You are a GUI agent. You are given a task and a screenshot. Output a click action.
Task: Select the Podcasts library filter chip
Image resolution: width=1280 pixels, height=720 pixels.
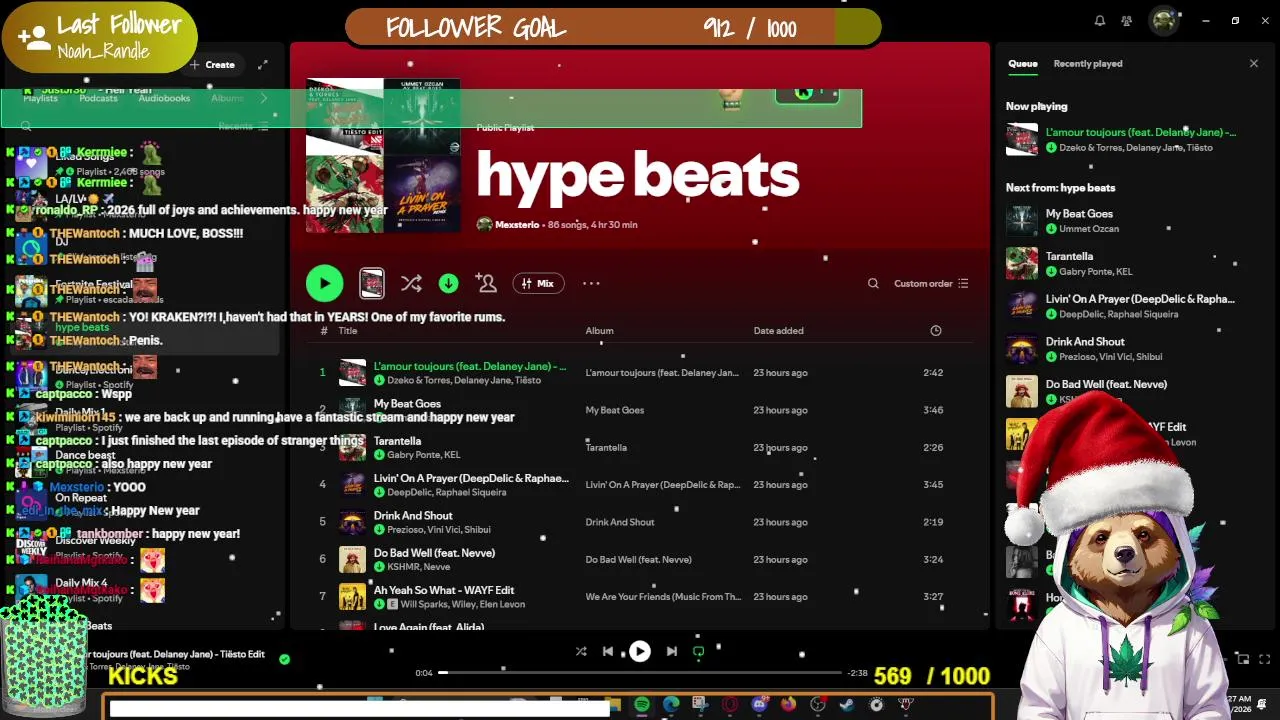click(x=98, y=98)
